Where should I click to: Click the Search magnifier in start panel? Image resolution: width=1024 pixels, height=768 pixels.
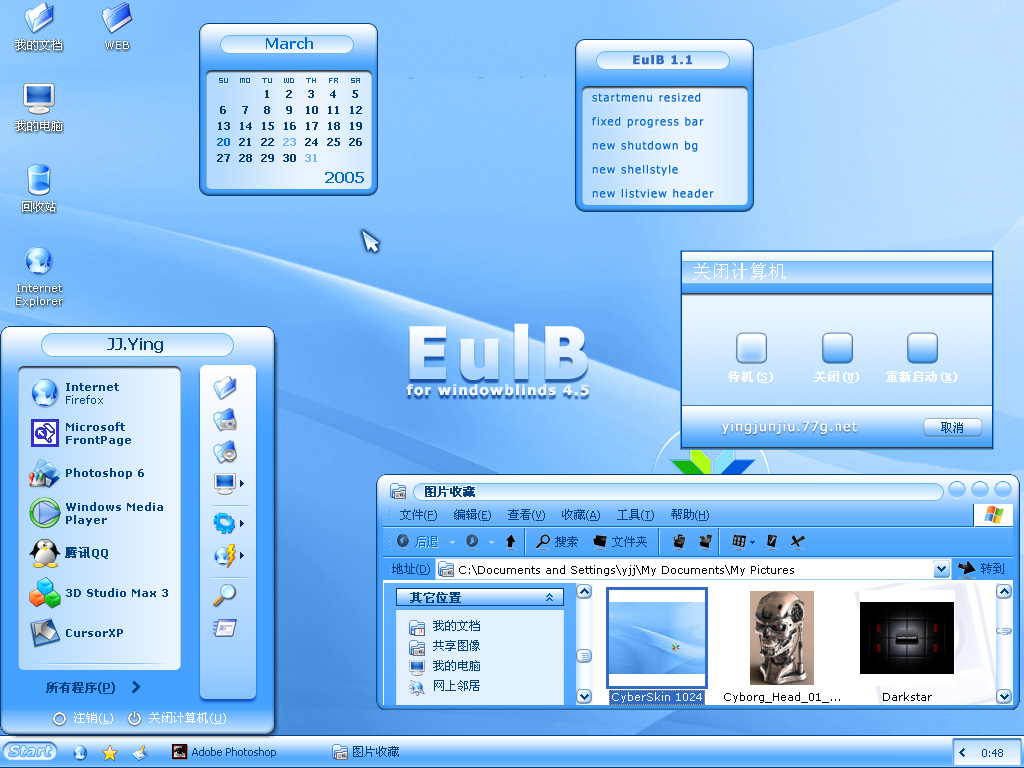[x=225, y=594]
